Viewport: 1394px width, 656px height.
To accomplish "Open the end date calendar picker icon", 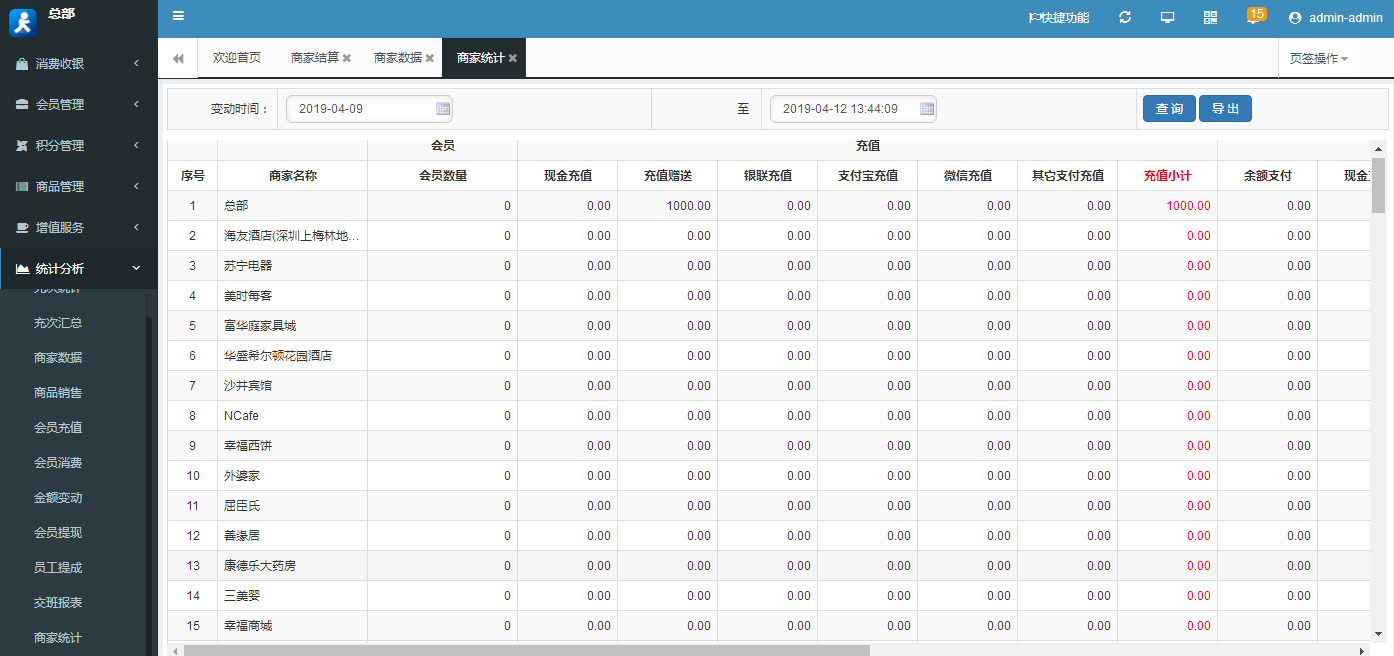I will coord(927,109).
